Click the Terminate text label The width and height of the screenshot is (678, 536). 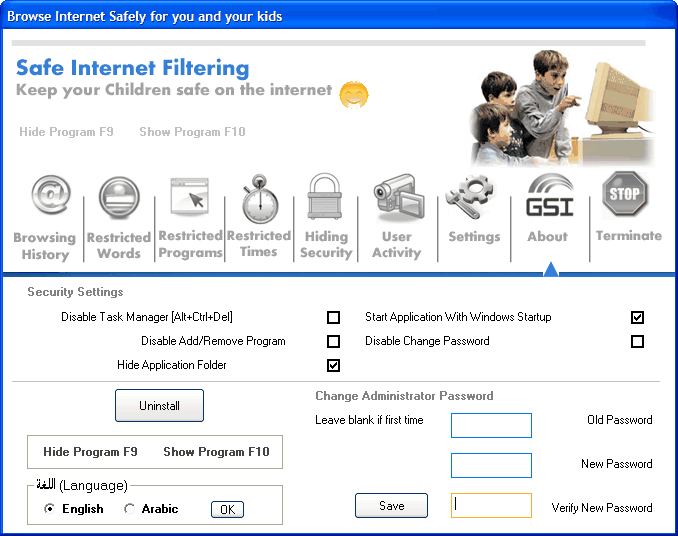629,236
